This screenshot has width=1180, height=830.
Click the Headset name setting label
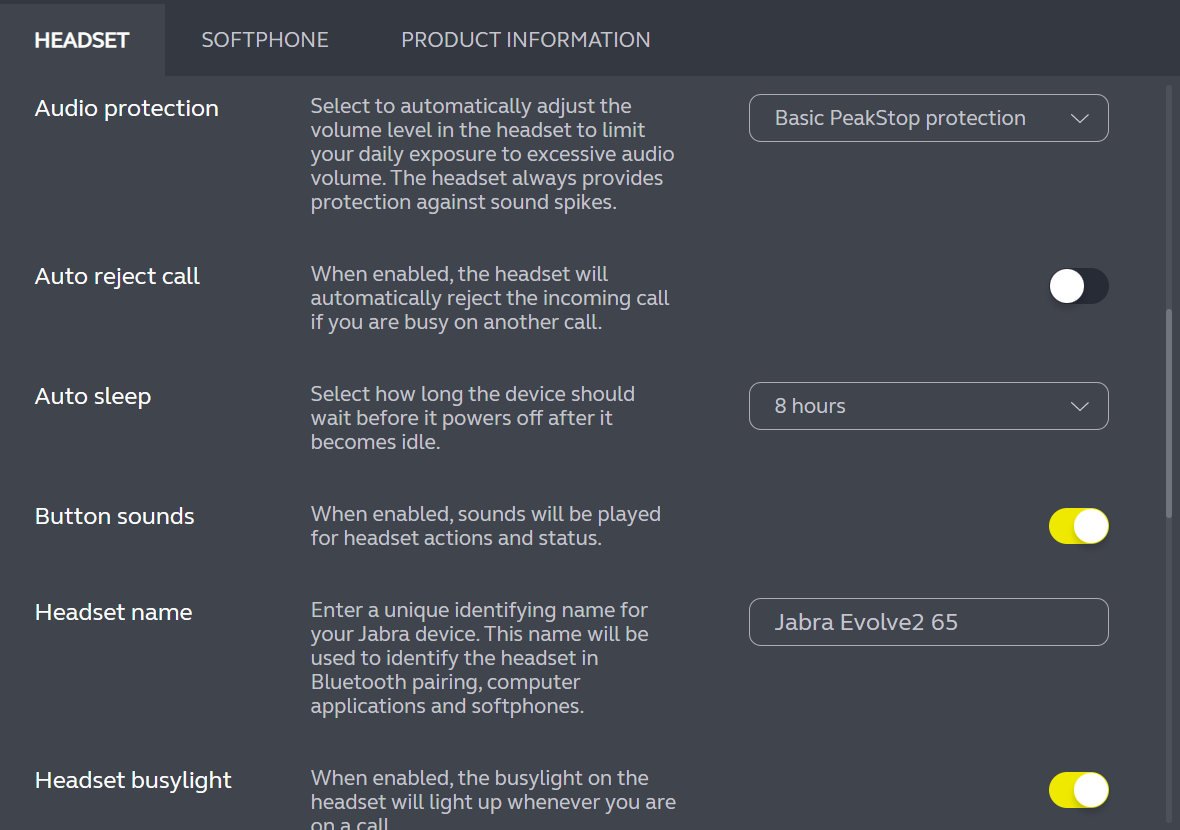click(x=113, y=612)
